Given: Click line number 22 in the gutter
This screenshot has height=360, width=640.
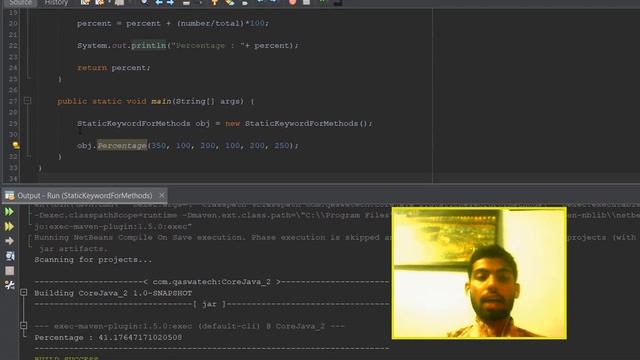Looking at the screenshot, I should [x=13, y=45].
